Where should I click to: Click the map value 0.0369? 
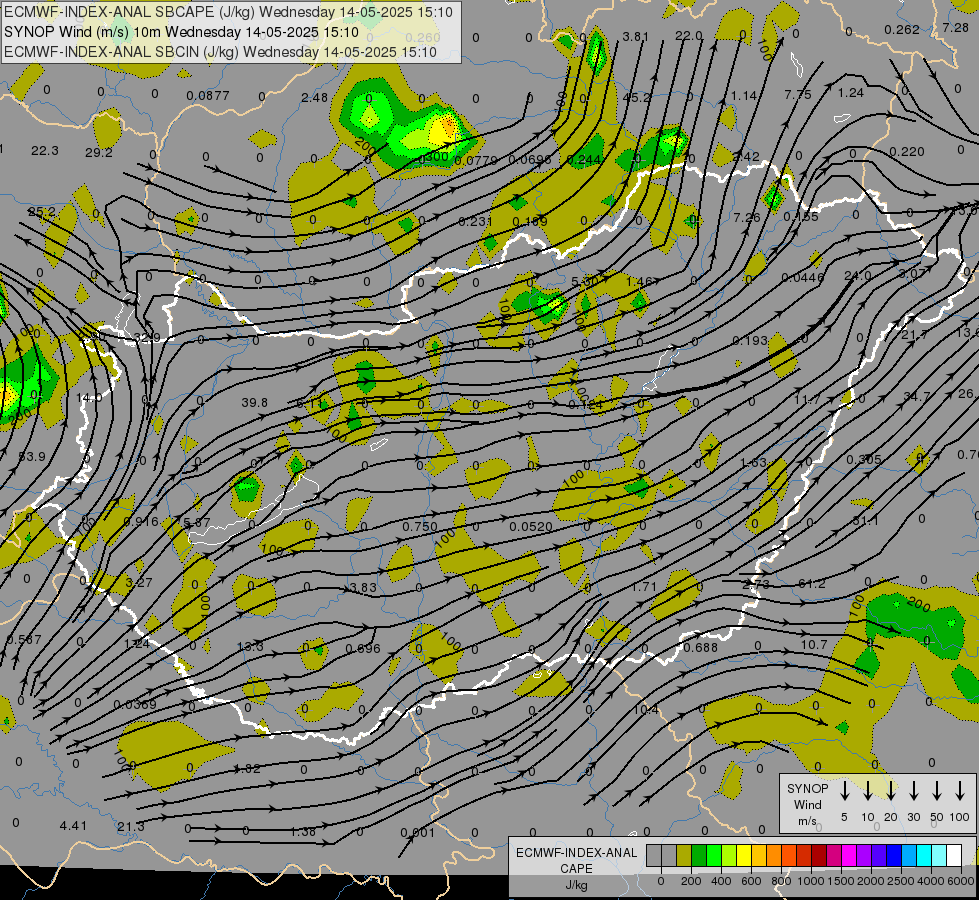pos(135,705)
